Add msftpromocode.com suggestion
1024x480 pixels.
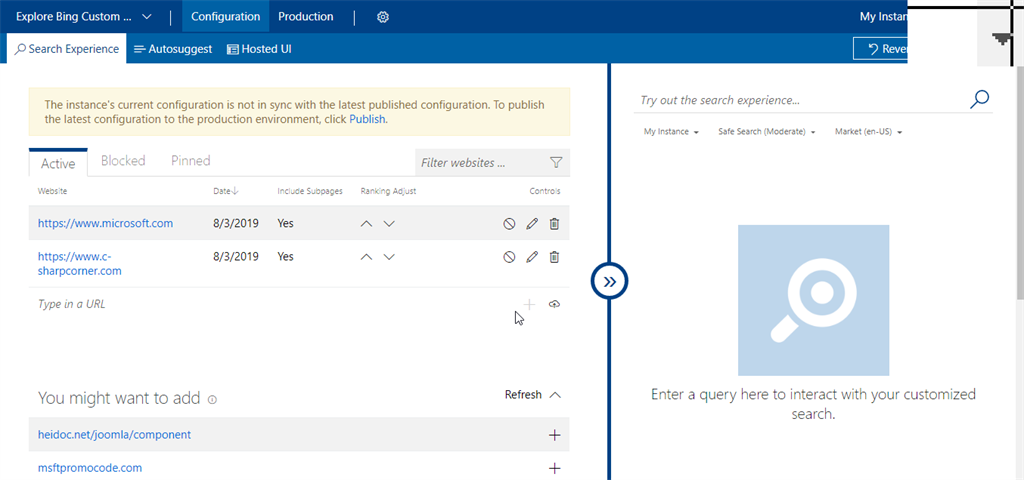tap(554, 468)
